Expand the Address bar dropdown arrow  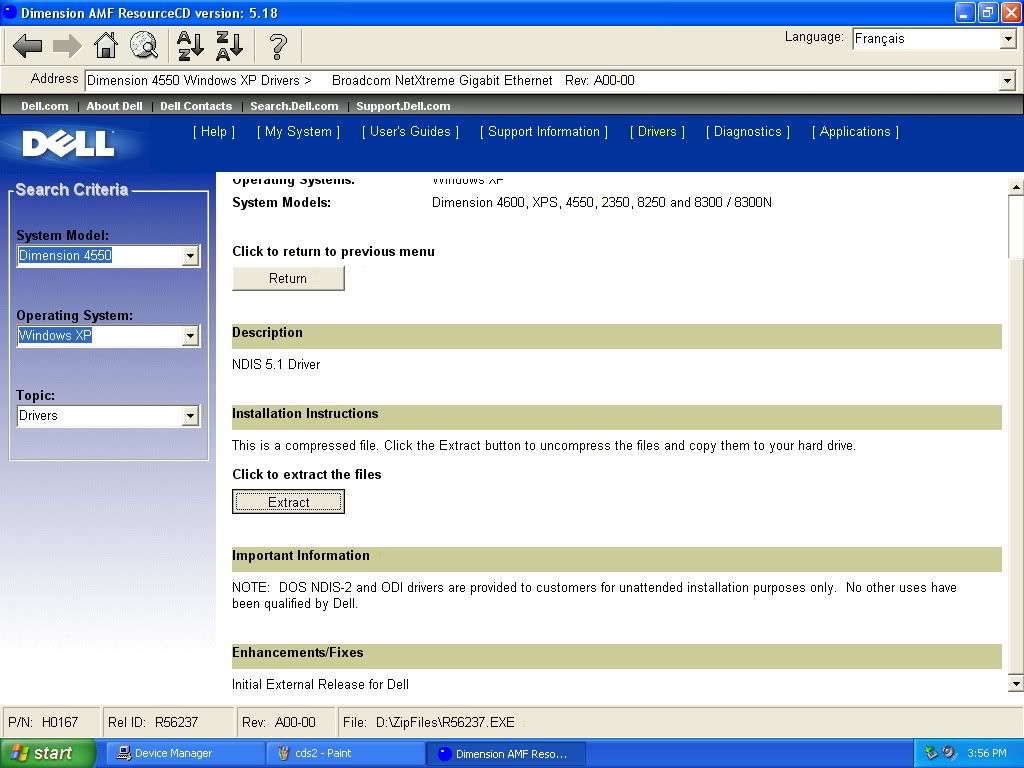tap(1007, 81)
